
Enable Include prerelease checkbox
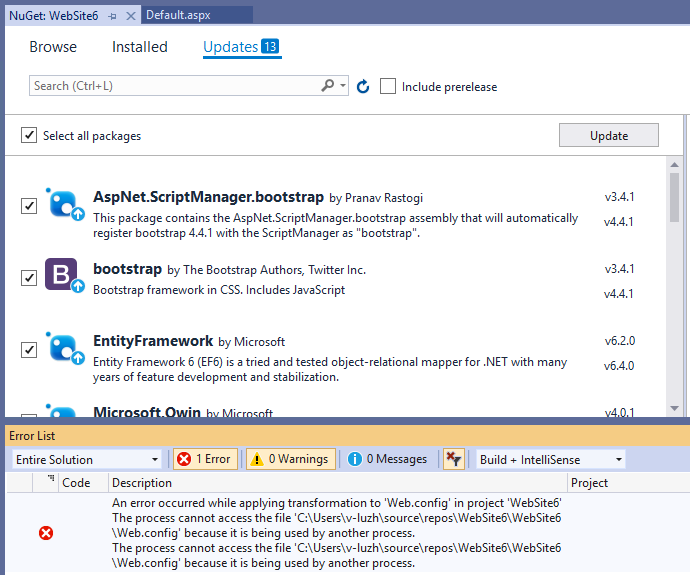coord(388,86)
